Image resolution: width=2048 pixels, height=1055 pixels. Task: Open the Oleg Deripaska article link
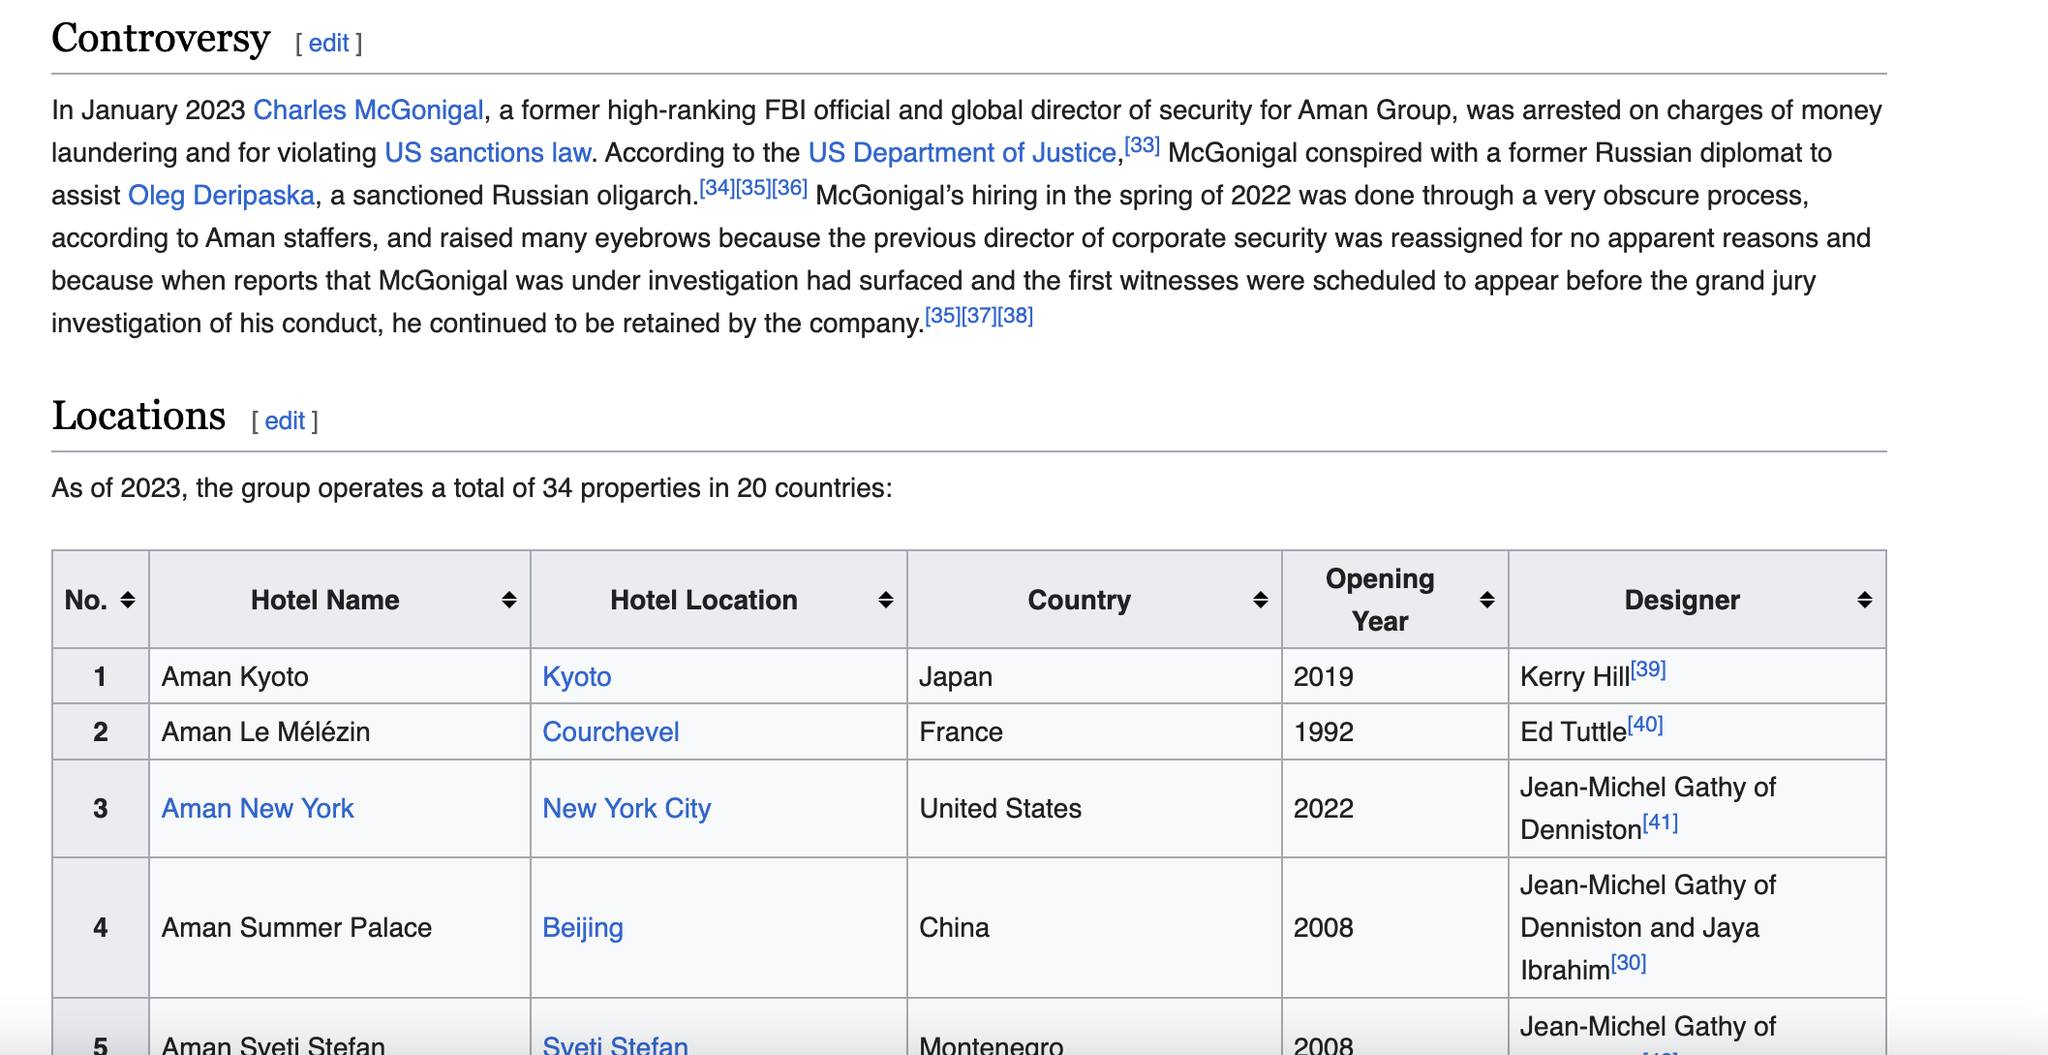click(x=221, y=196)
